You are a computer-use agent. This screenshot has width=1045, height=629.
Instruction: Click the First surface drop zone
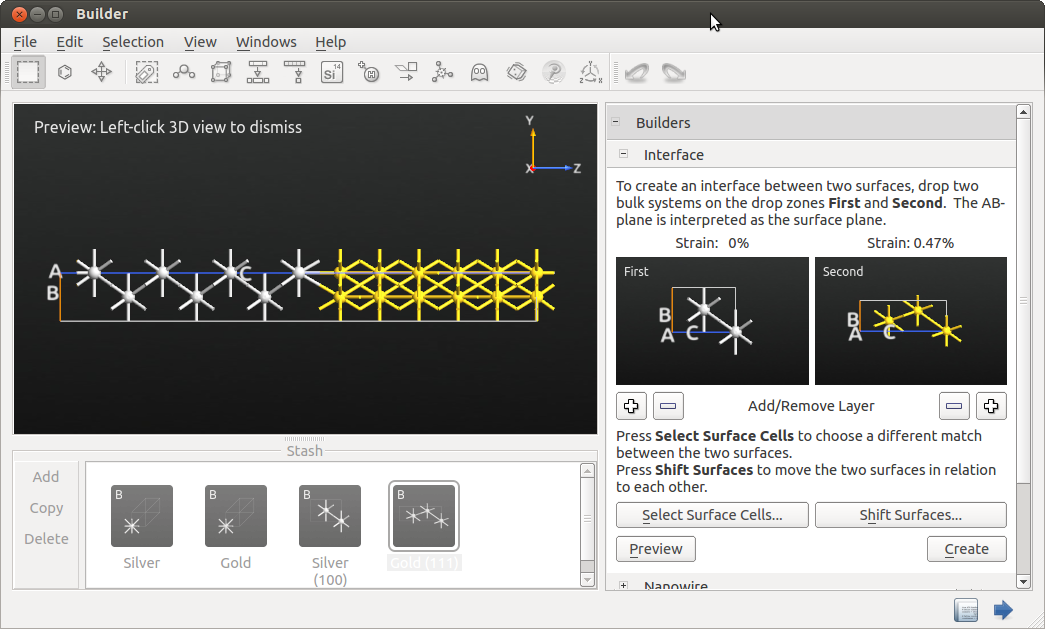[x=712, y=320]
